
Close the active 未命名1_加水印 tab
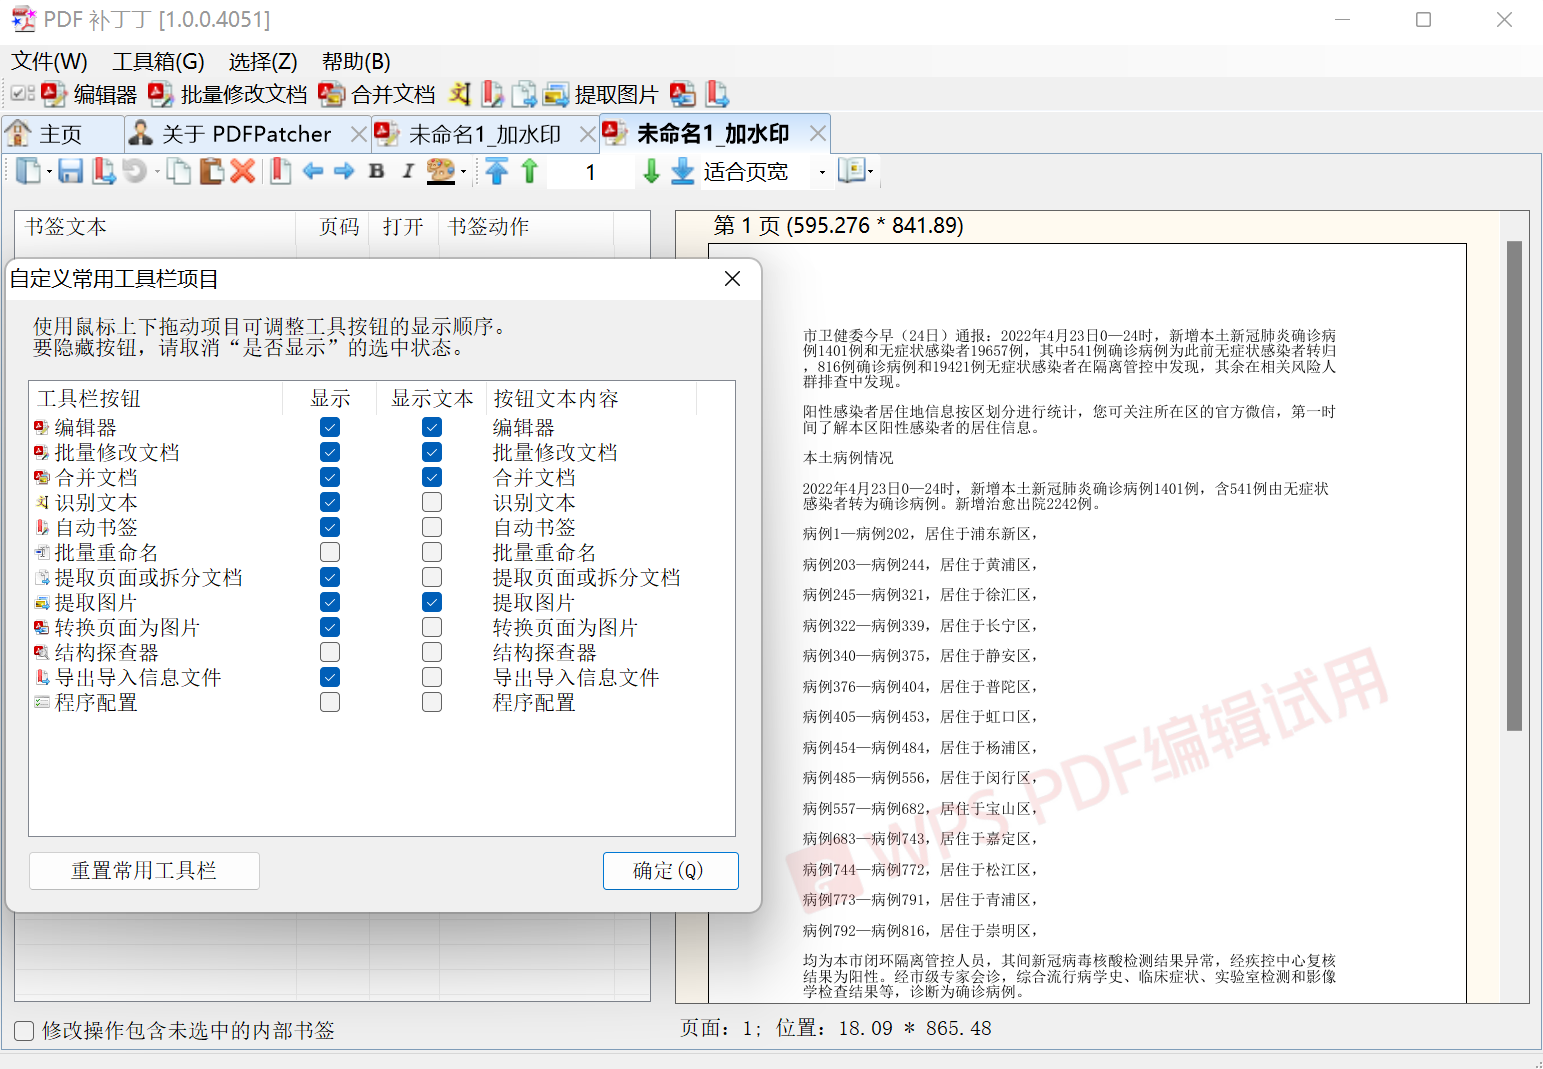coord(818,133)
